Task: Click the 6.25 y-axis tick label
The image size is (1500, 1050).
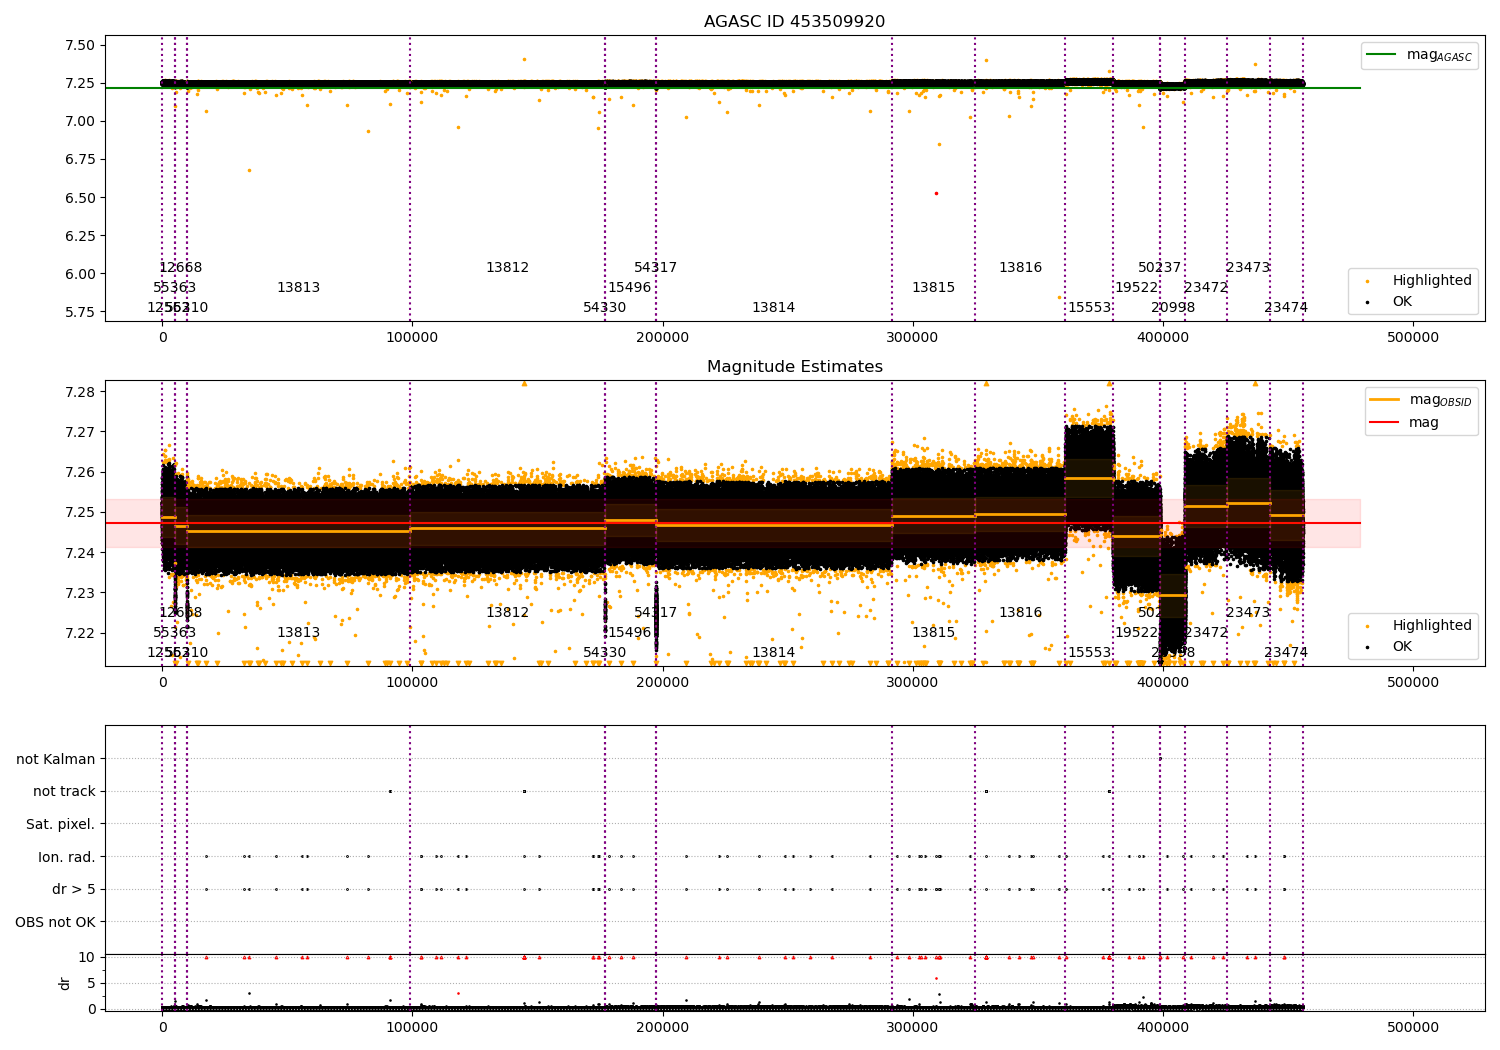Action: tap(79, 236)
